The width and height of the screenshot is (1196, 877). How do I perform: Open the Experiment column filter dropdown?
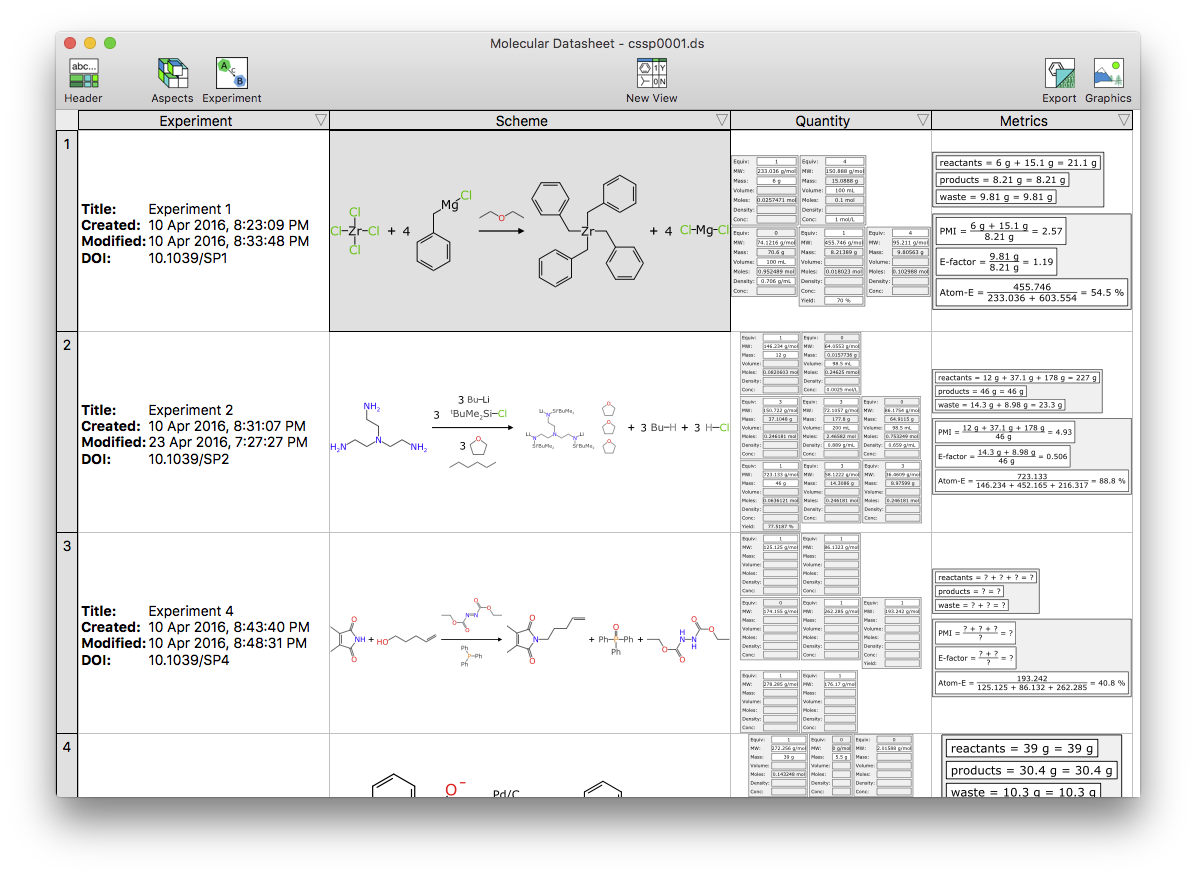pos(322,119)
